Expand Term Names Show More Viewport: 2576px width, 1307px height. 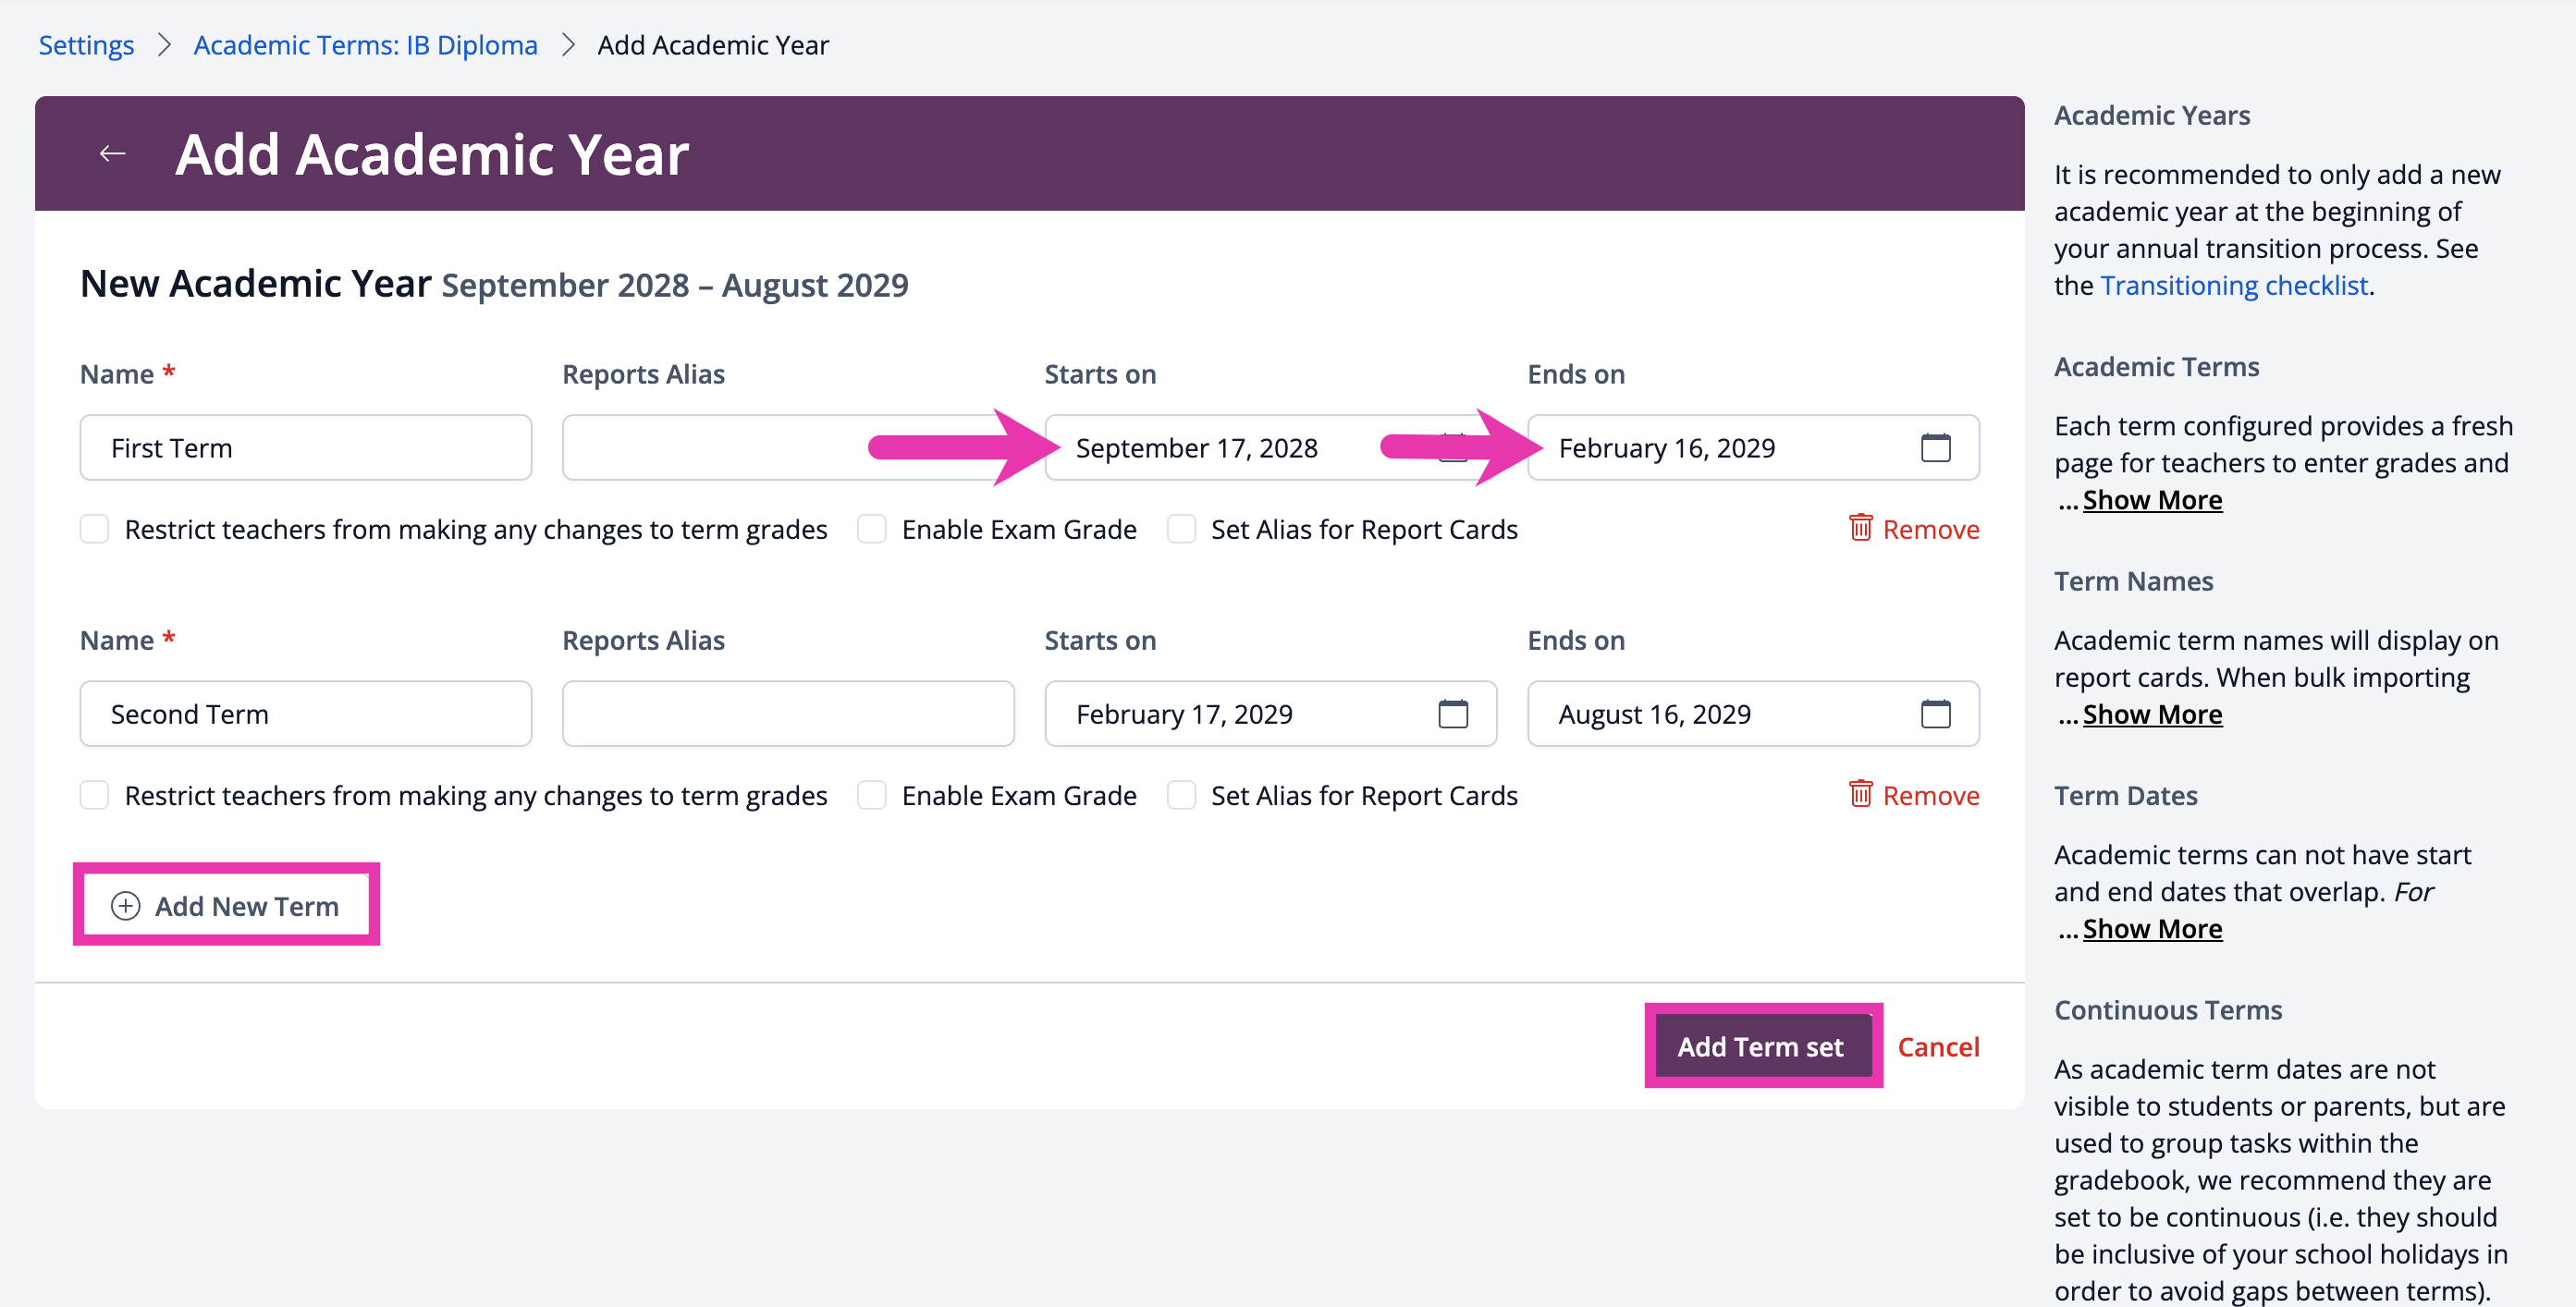2151,713
